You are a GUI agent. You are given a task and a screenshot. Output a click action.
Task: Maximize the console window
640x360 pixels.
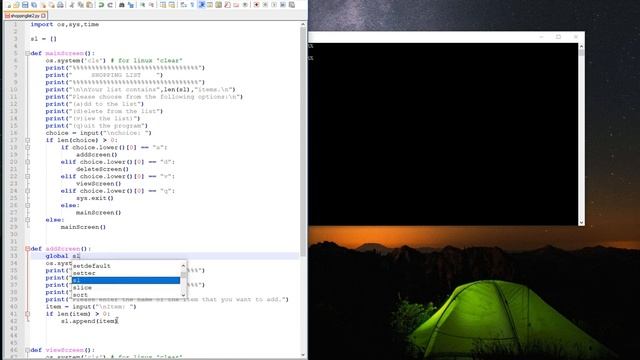(558, 37)
